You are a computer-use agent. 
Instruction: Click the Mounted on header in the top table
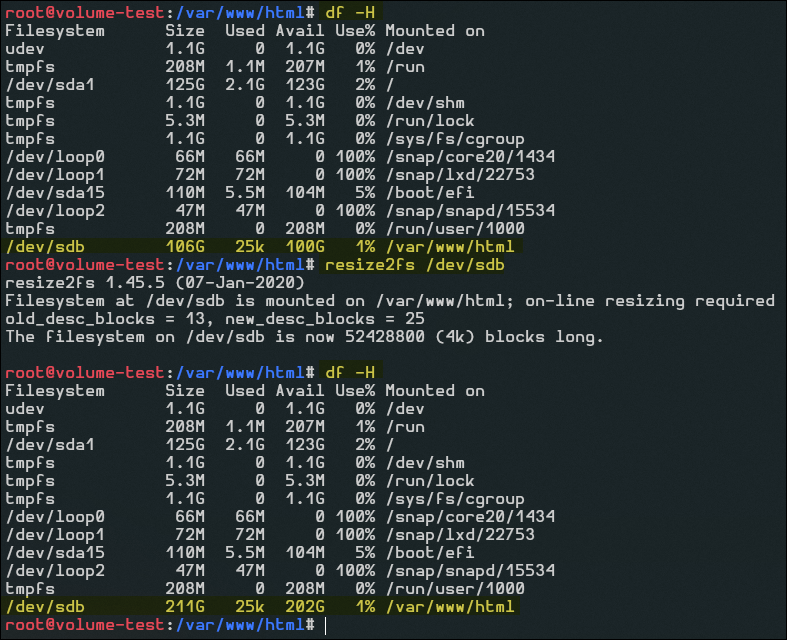tap(433, 31)
